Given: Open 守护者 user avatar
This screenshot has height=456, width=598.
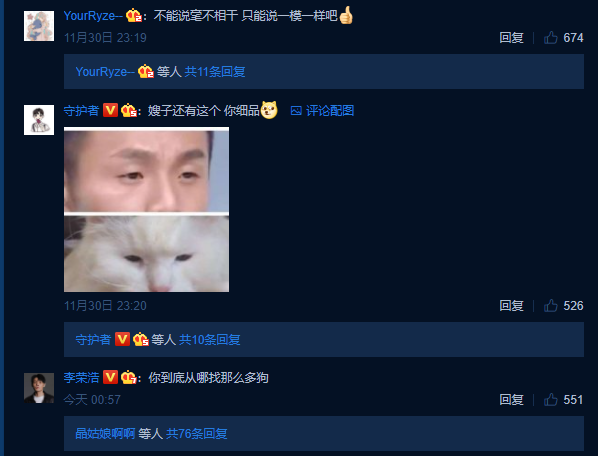Looking at the screenshot, I should (39, 120).
